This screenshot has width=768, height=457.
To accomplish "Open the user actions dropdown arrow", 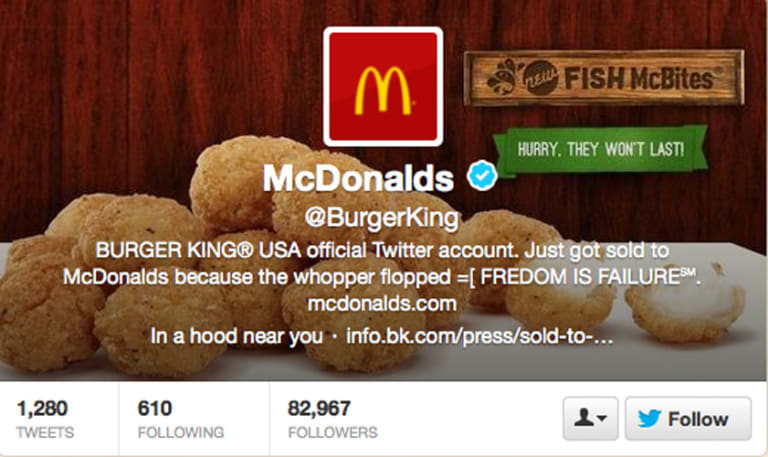I will (602, 418).
